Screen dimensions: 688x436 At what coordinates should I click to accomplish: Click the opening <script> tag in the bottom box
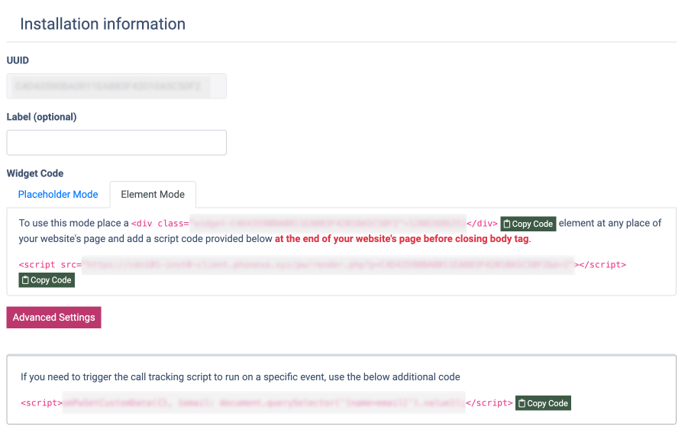click(41, 403)
